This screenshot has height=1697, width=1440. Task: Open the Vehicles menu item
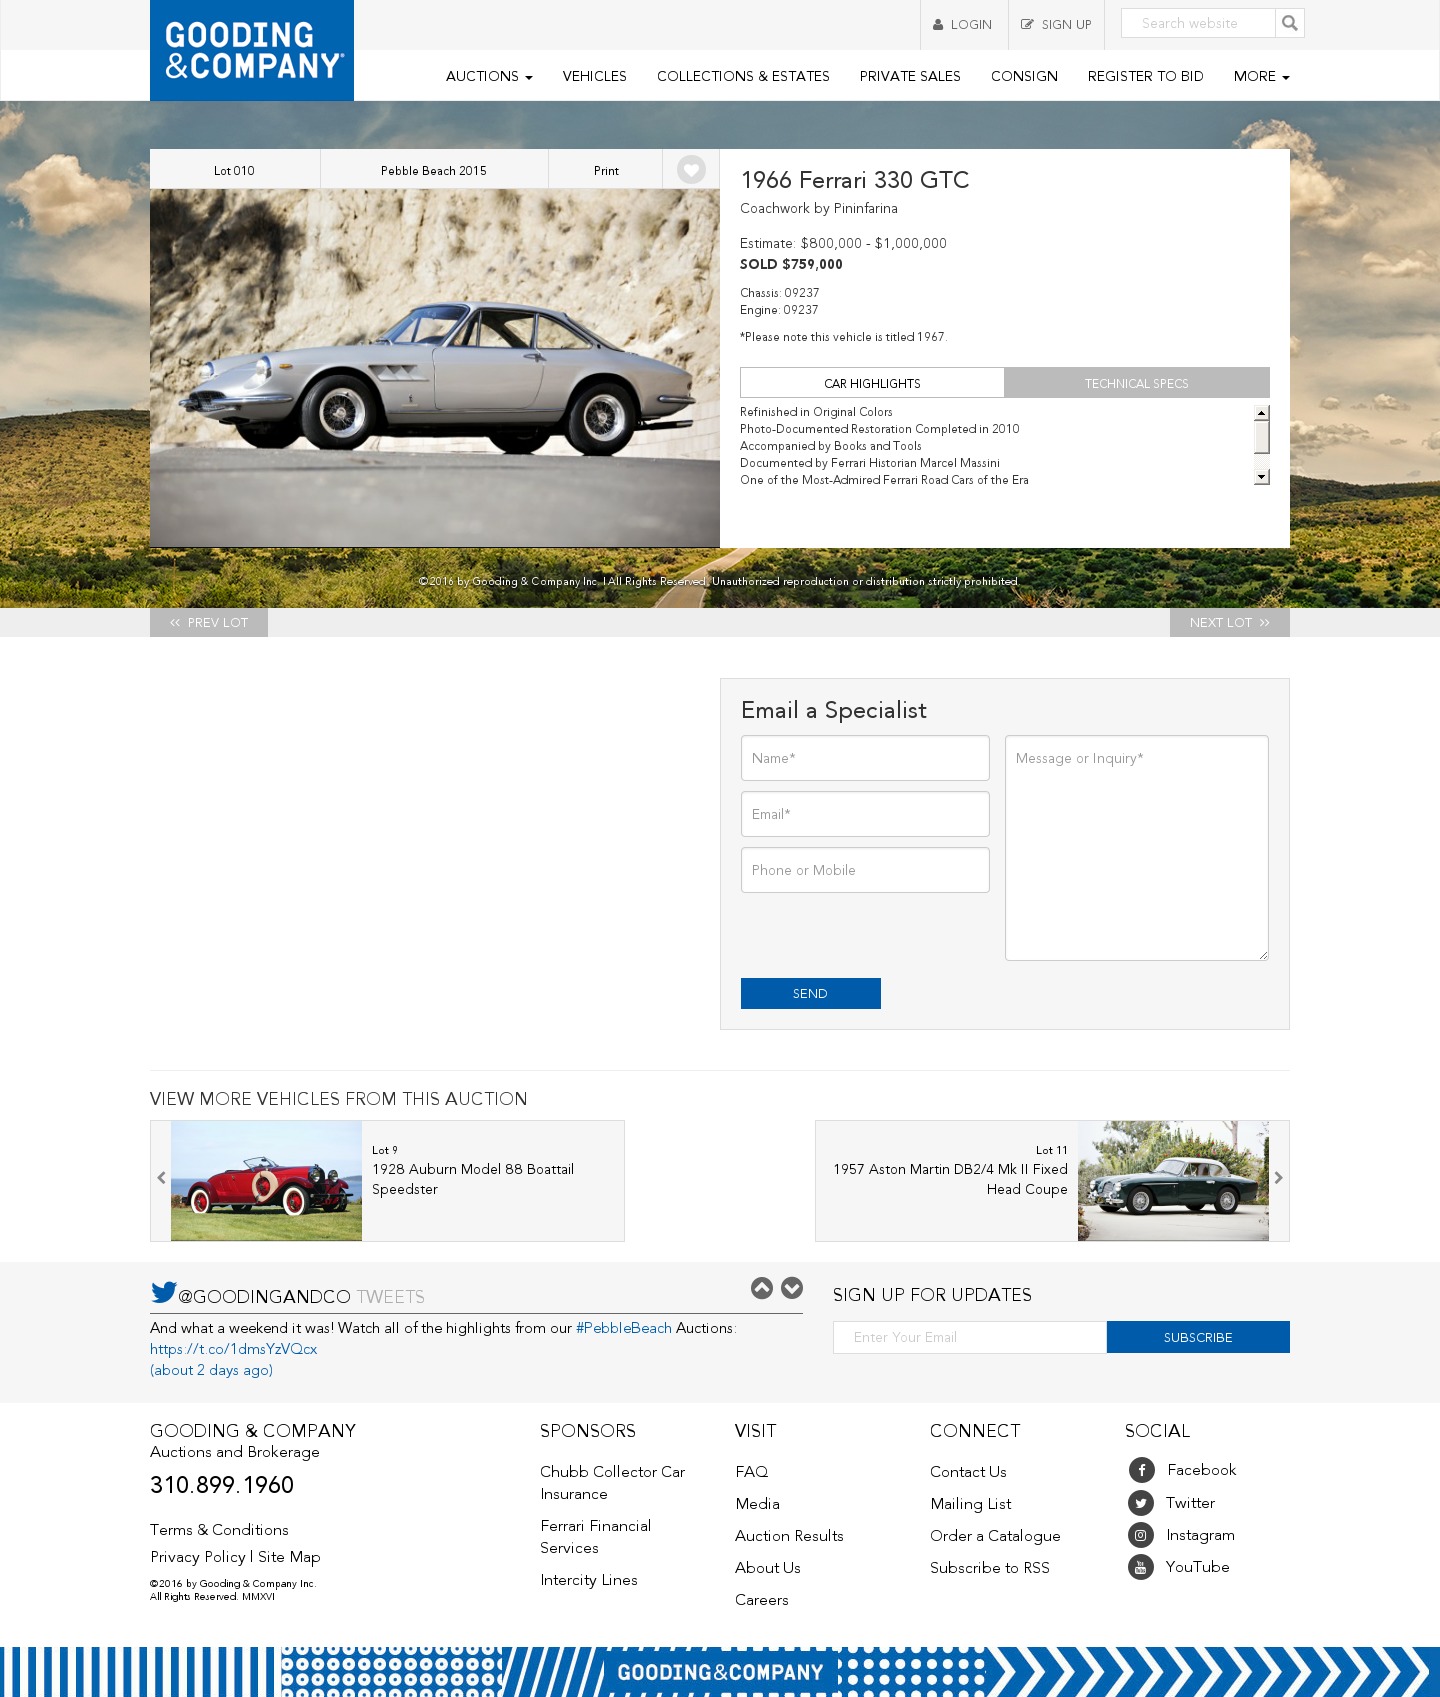tap(595, 76)
